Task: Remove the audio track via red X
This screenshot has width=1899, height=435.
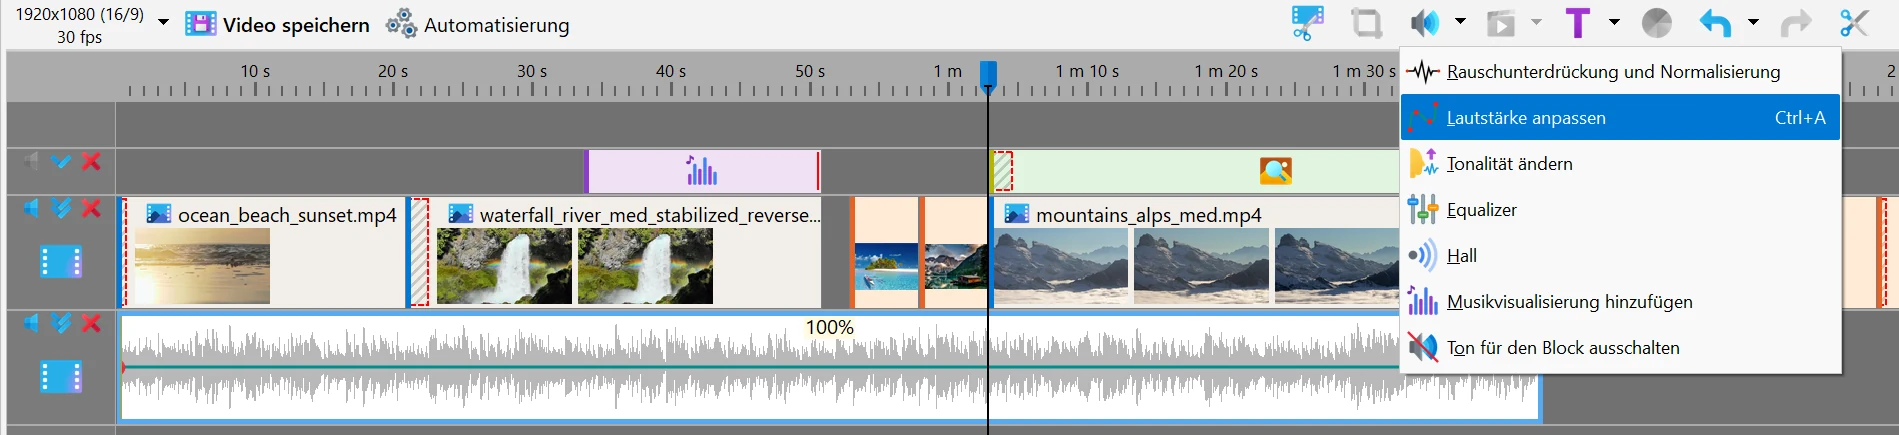Action: [91, 323]
